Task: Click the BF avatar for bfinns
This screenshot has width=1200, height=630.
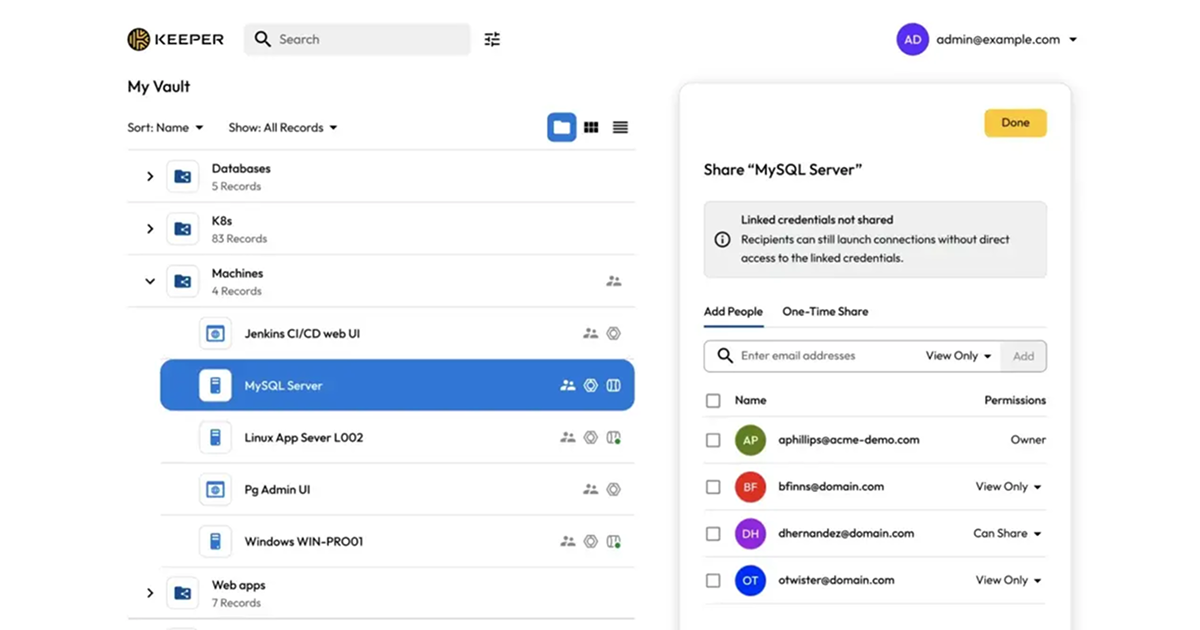Action: click(750, 487)
